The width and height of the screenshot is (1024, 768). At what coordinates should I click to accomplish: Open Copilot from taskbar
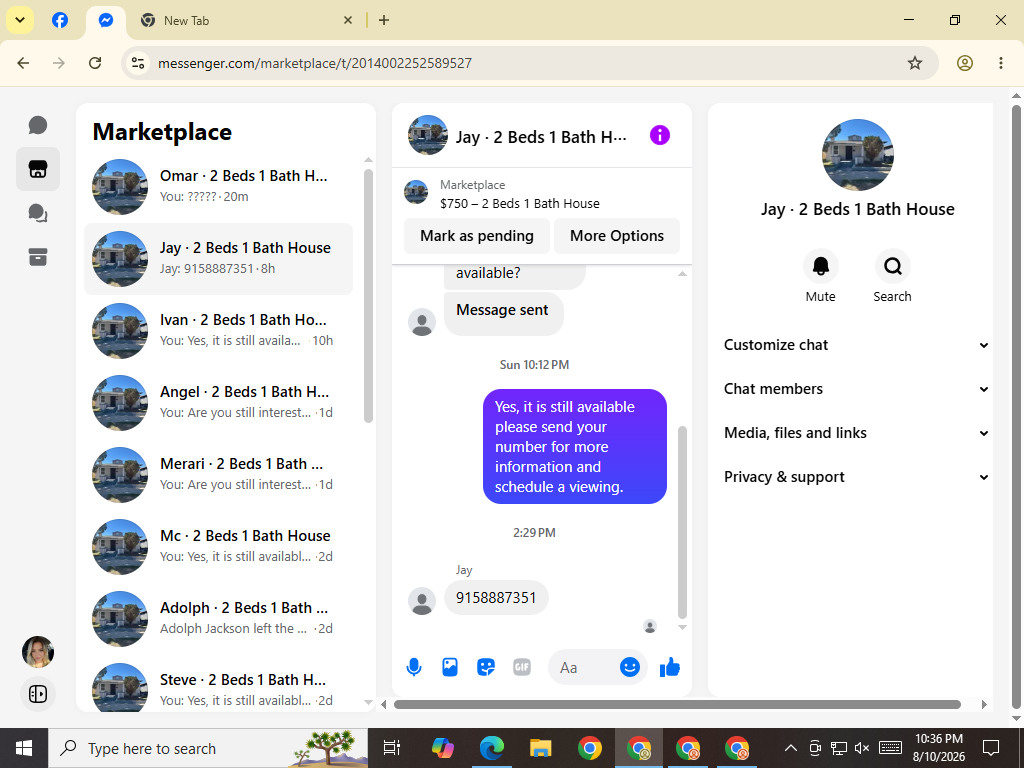[x=443, y=748]
